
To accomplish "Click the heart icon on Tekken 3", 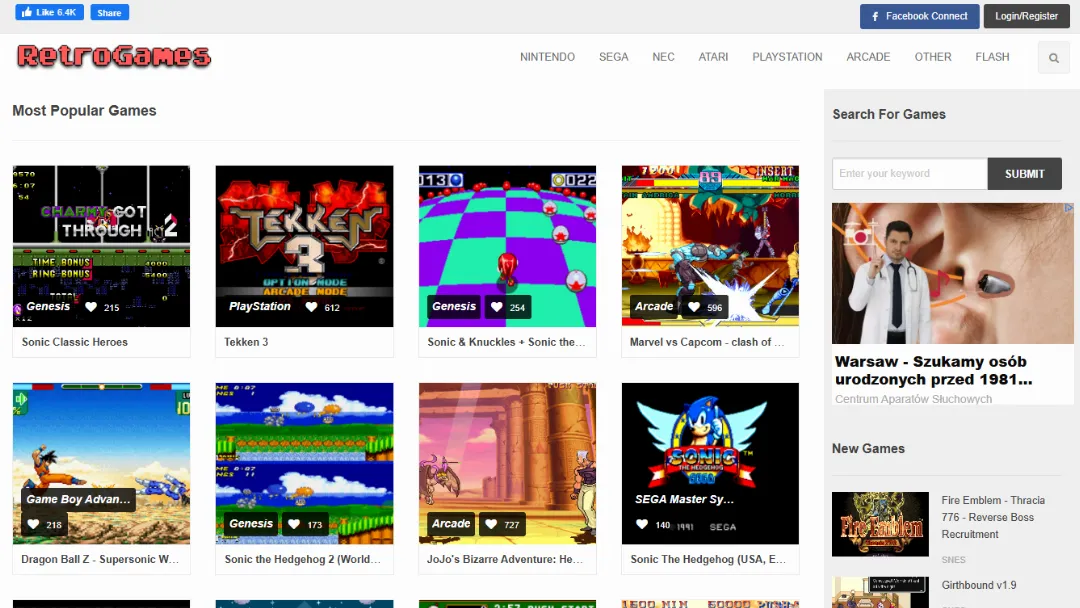I will [311, 307].
